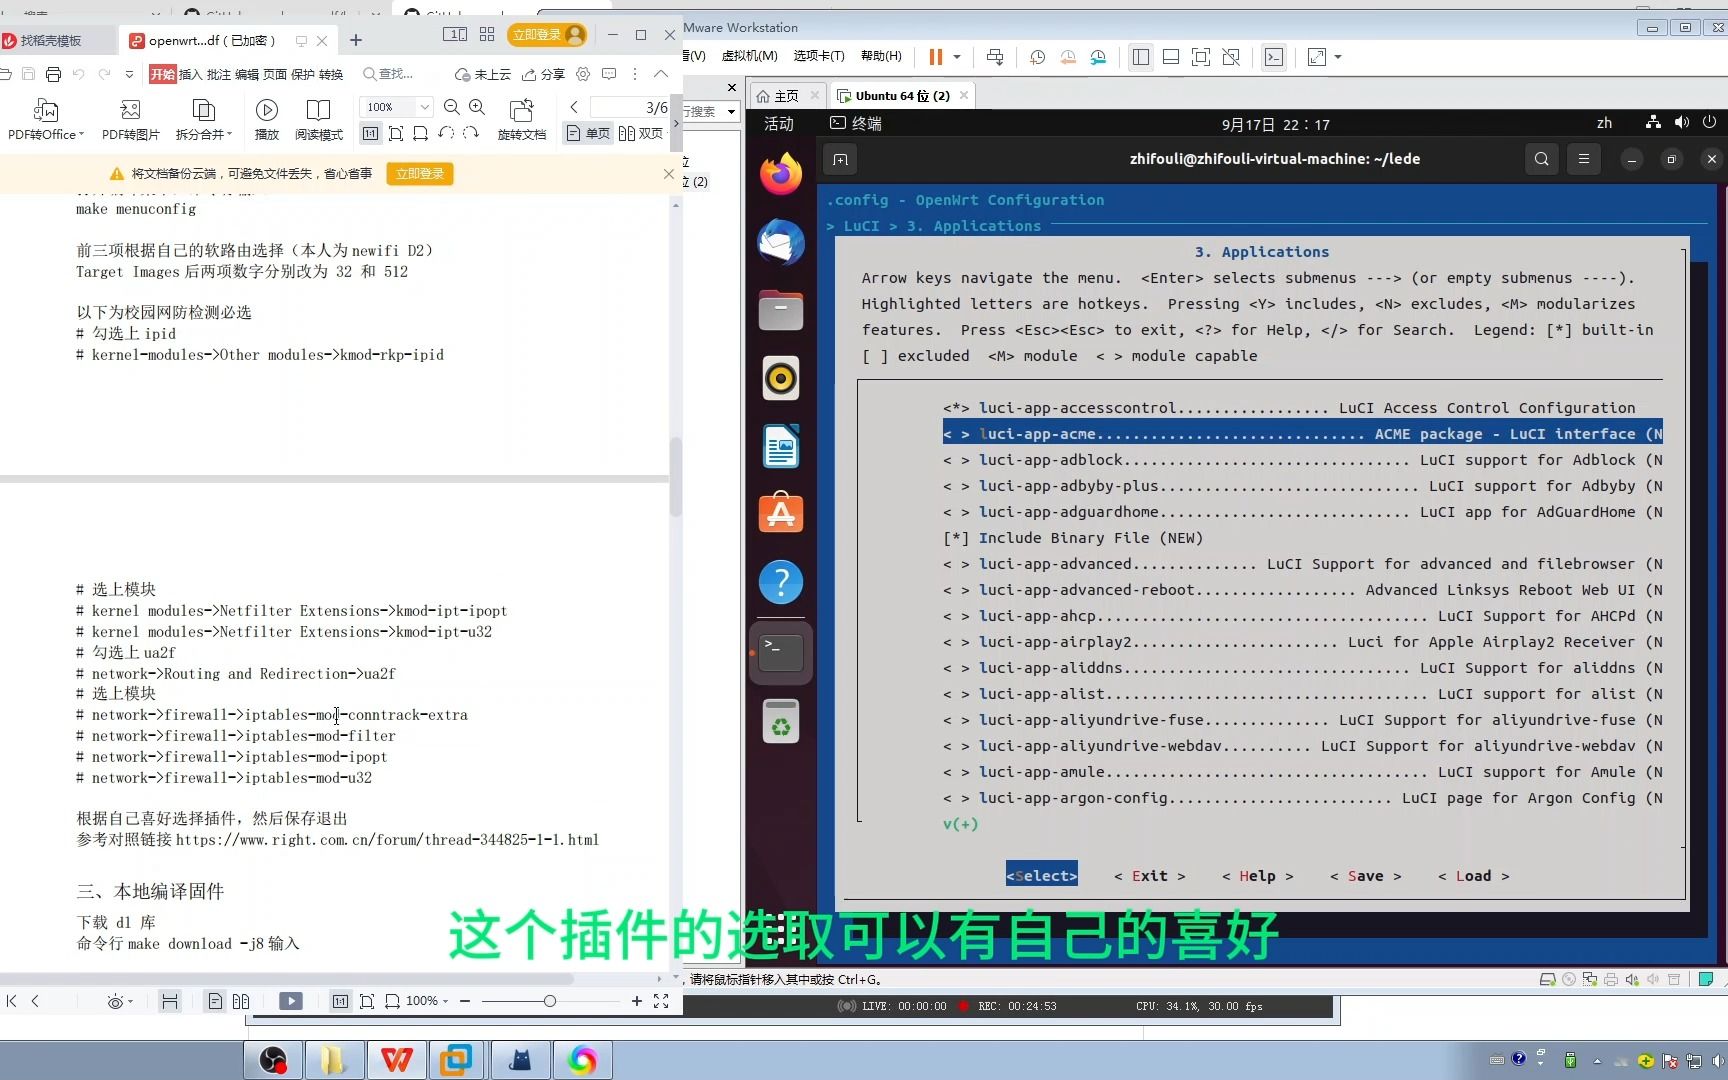Click the zoom-in magnifier in the PDF toolbar

click(477, 107)
